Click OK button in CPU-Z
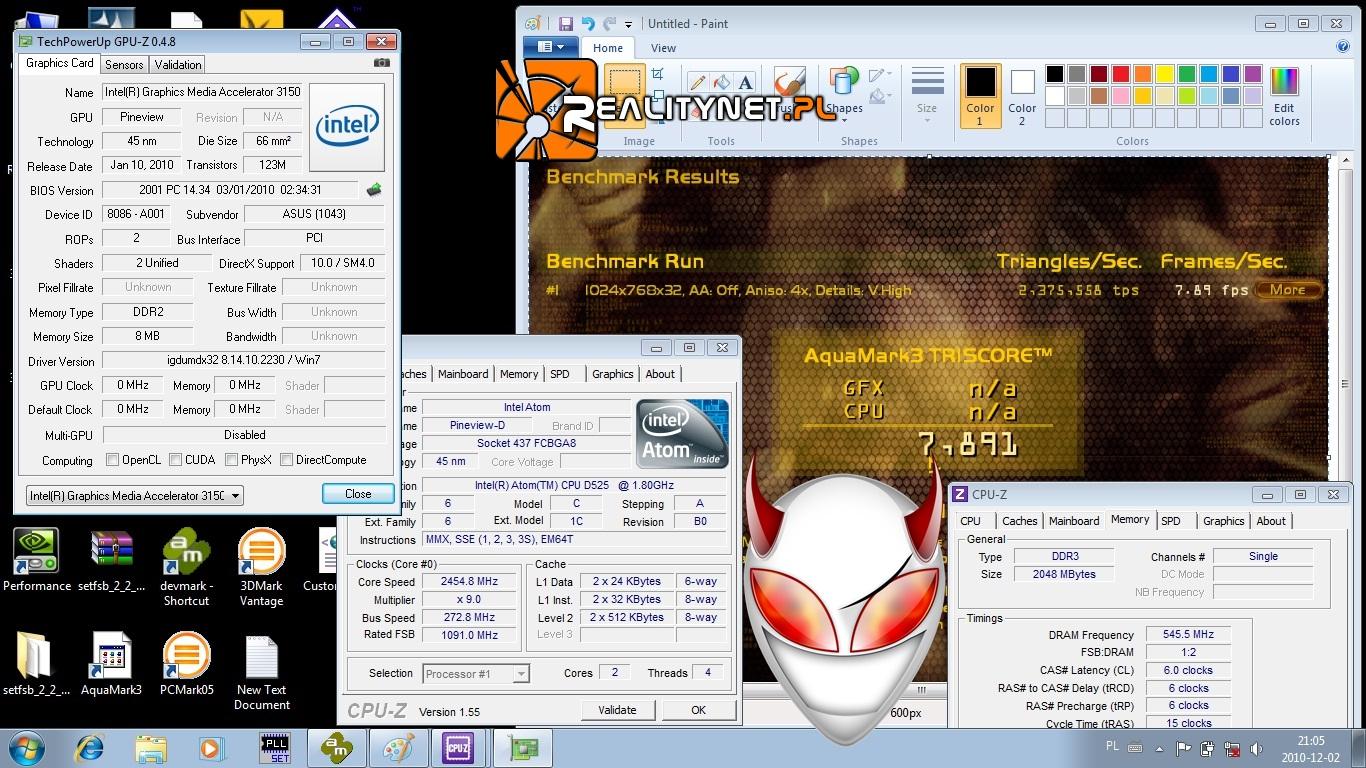1366x768 pixels. (698, 710)
